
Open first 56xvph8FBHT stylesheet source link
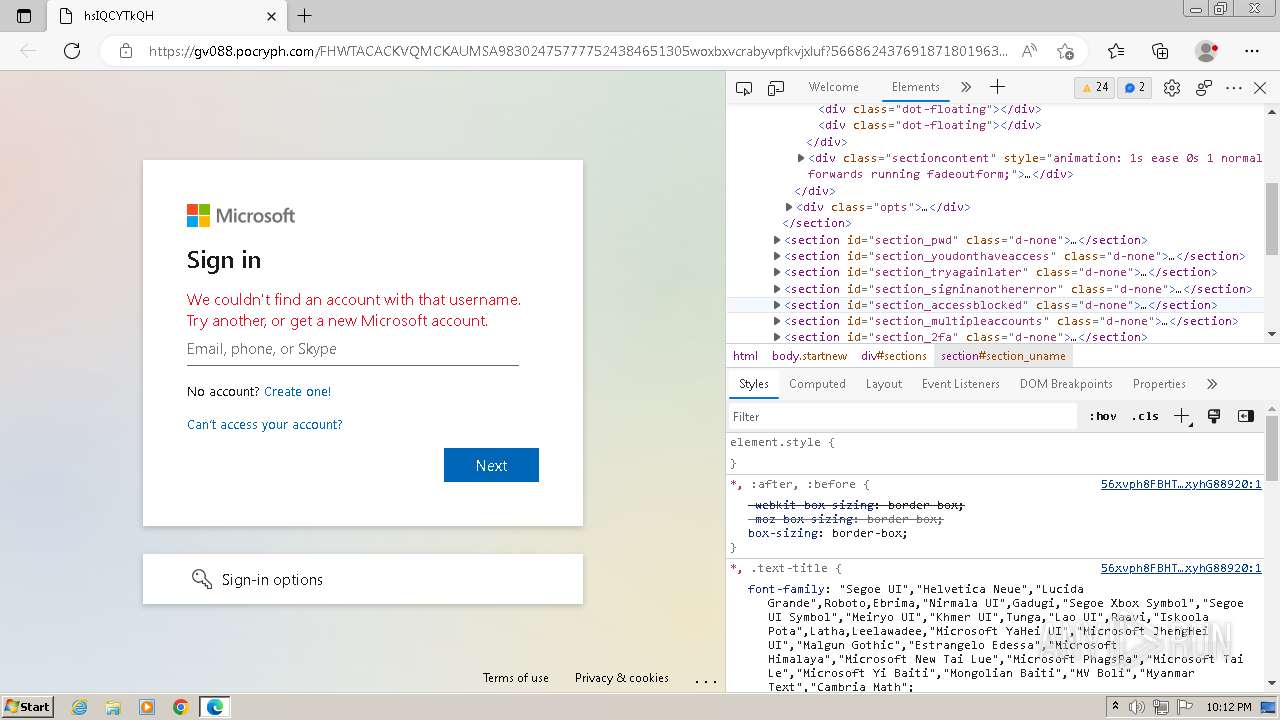coord(1181,484)
